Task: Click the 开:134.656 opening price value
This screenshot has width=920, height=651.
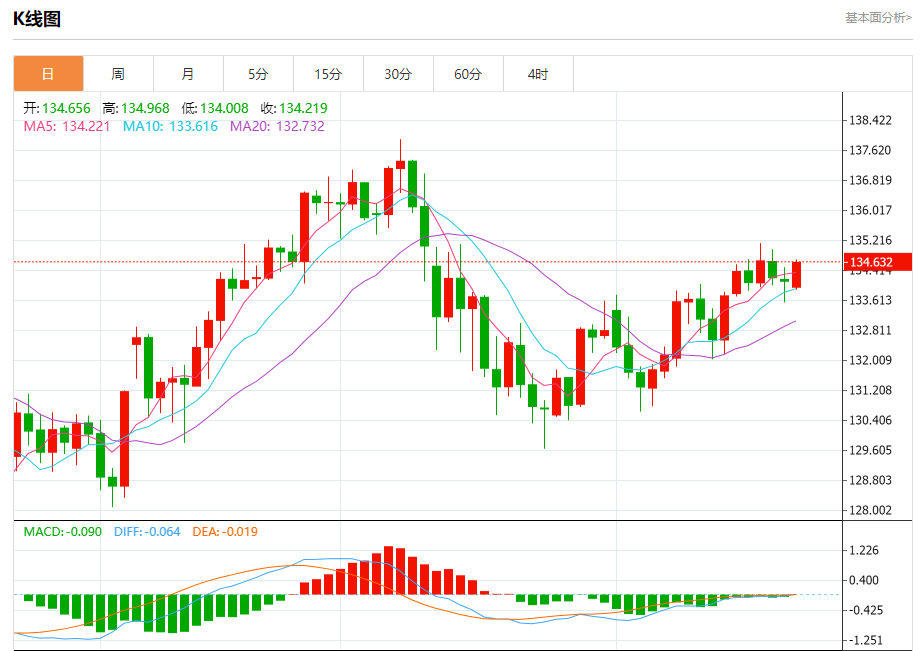Action: (57, 108)
